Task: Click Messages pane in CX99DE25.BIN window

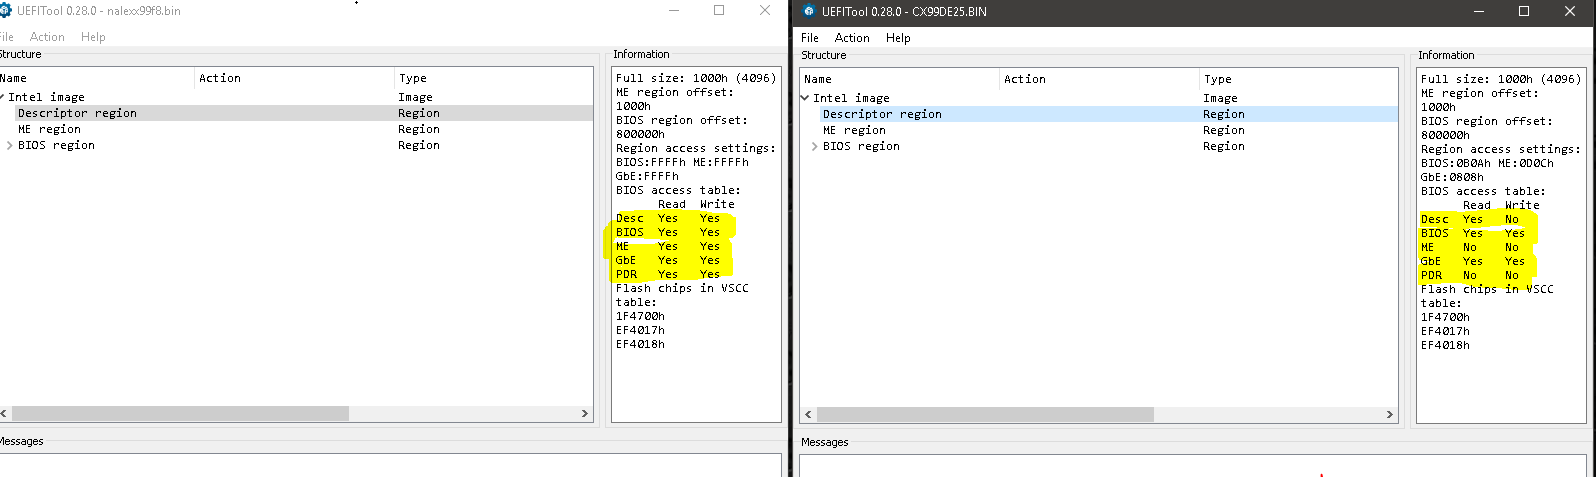Action: point(1193,465)
